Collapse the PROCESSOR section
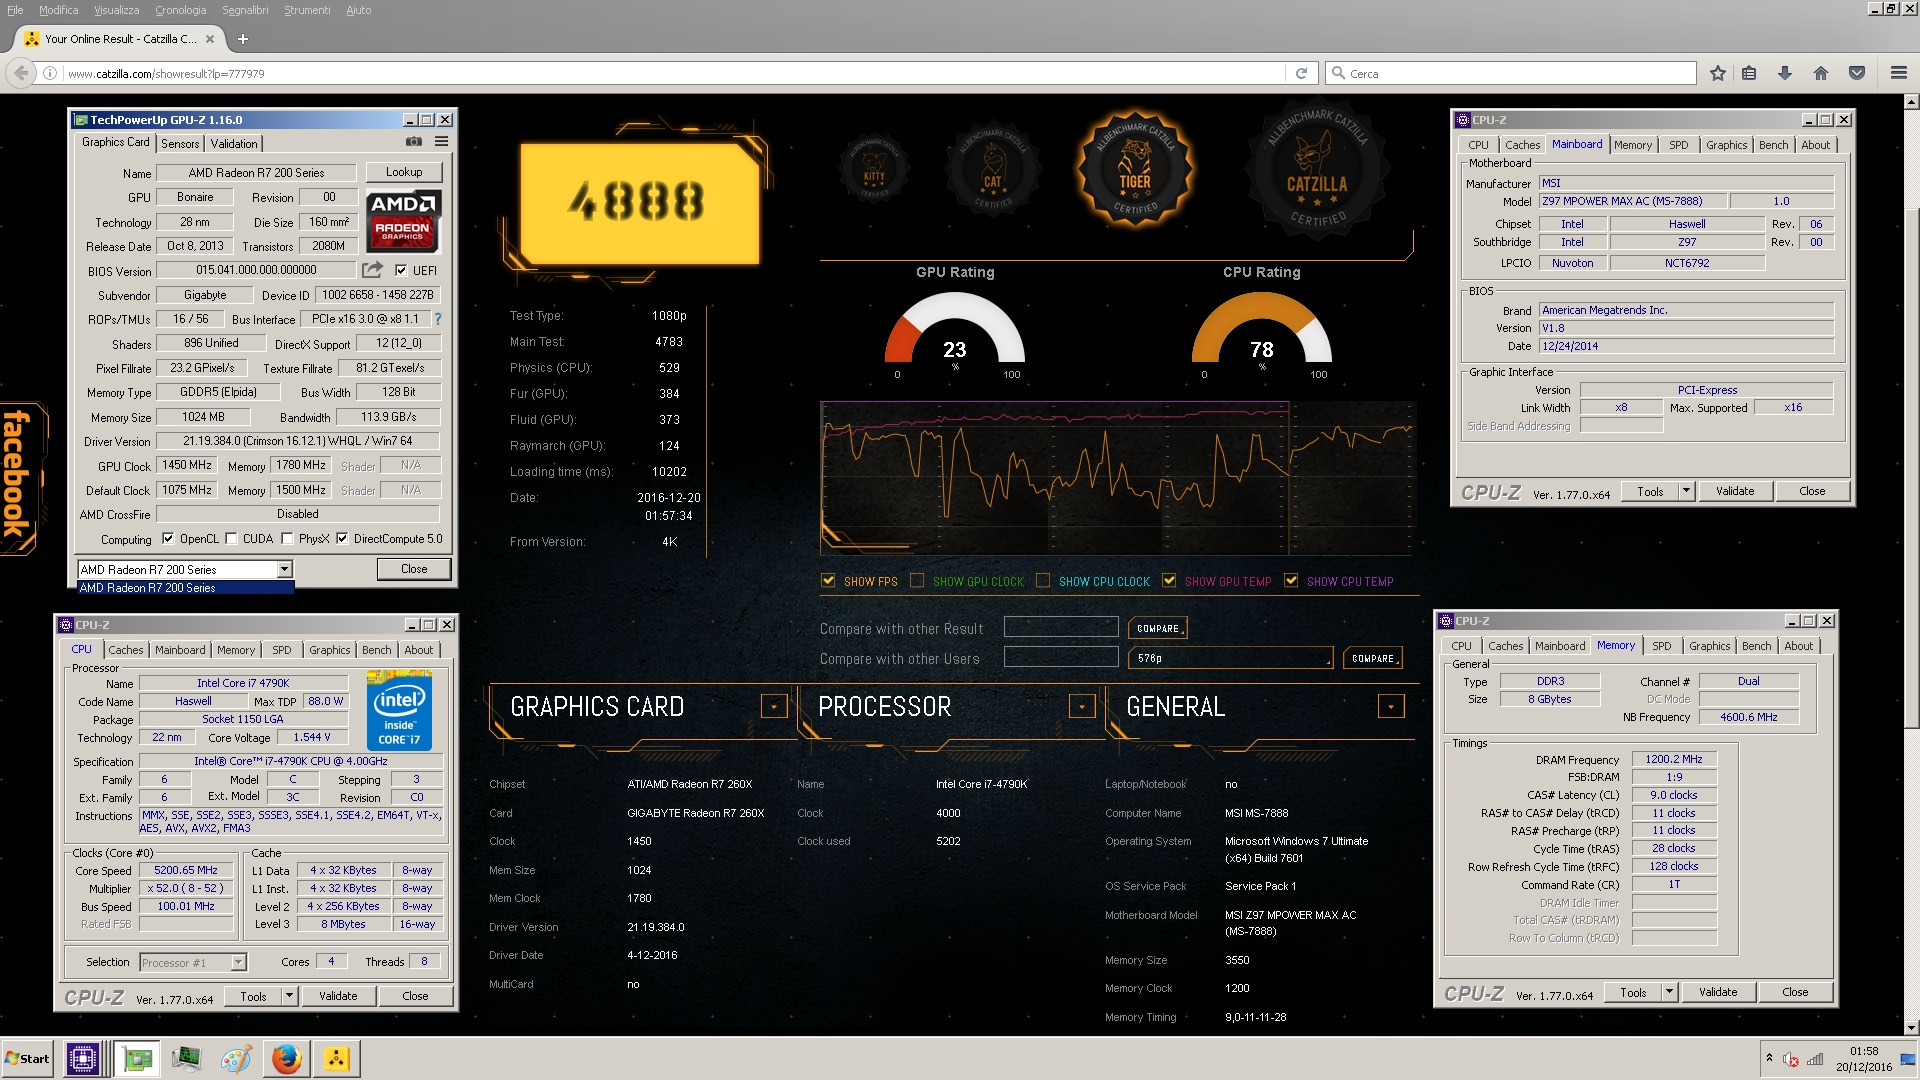 (x=1082, y=707)
